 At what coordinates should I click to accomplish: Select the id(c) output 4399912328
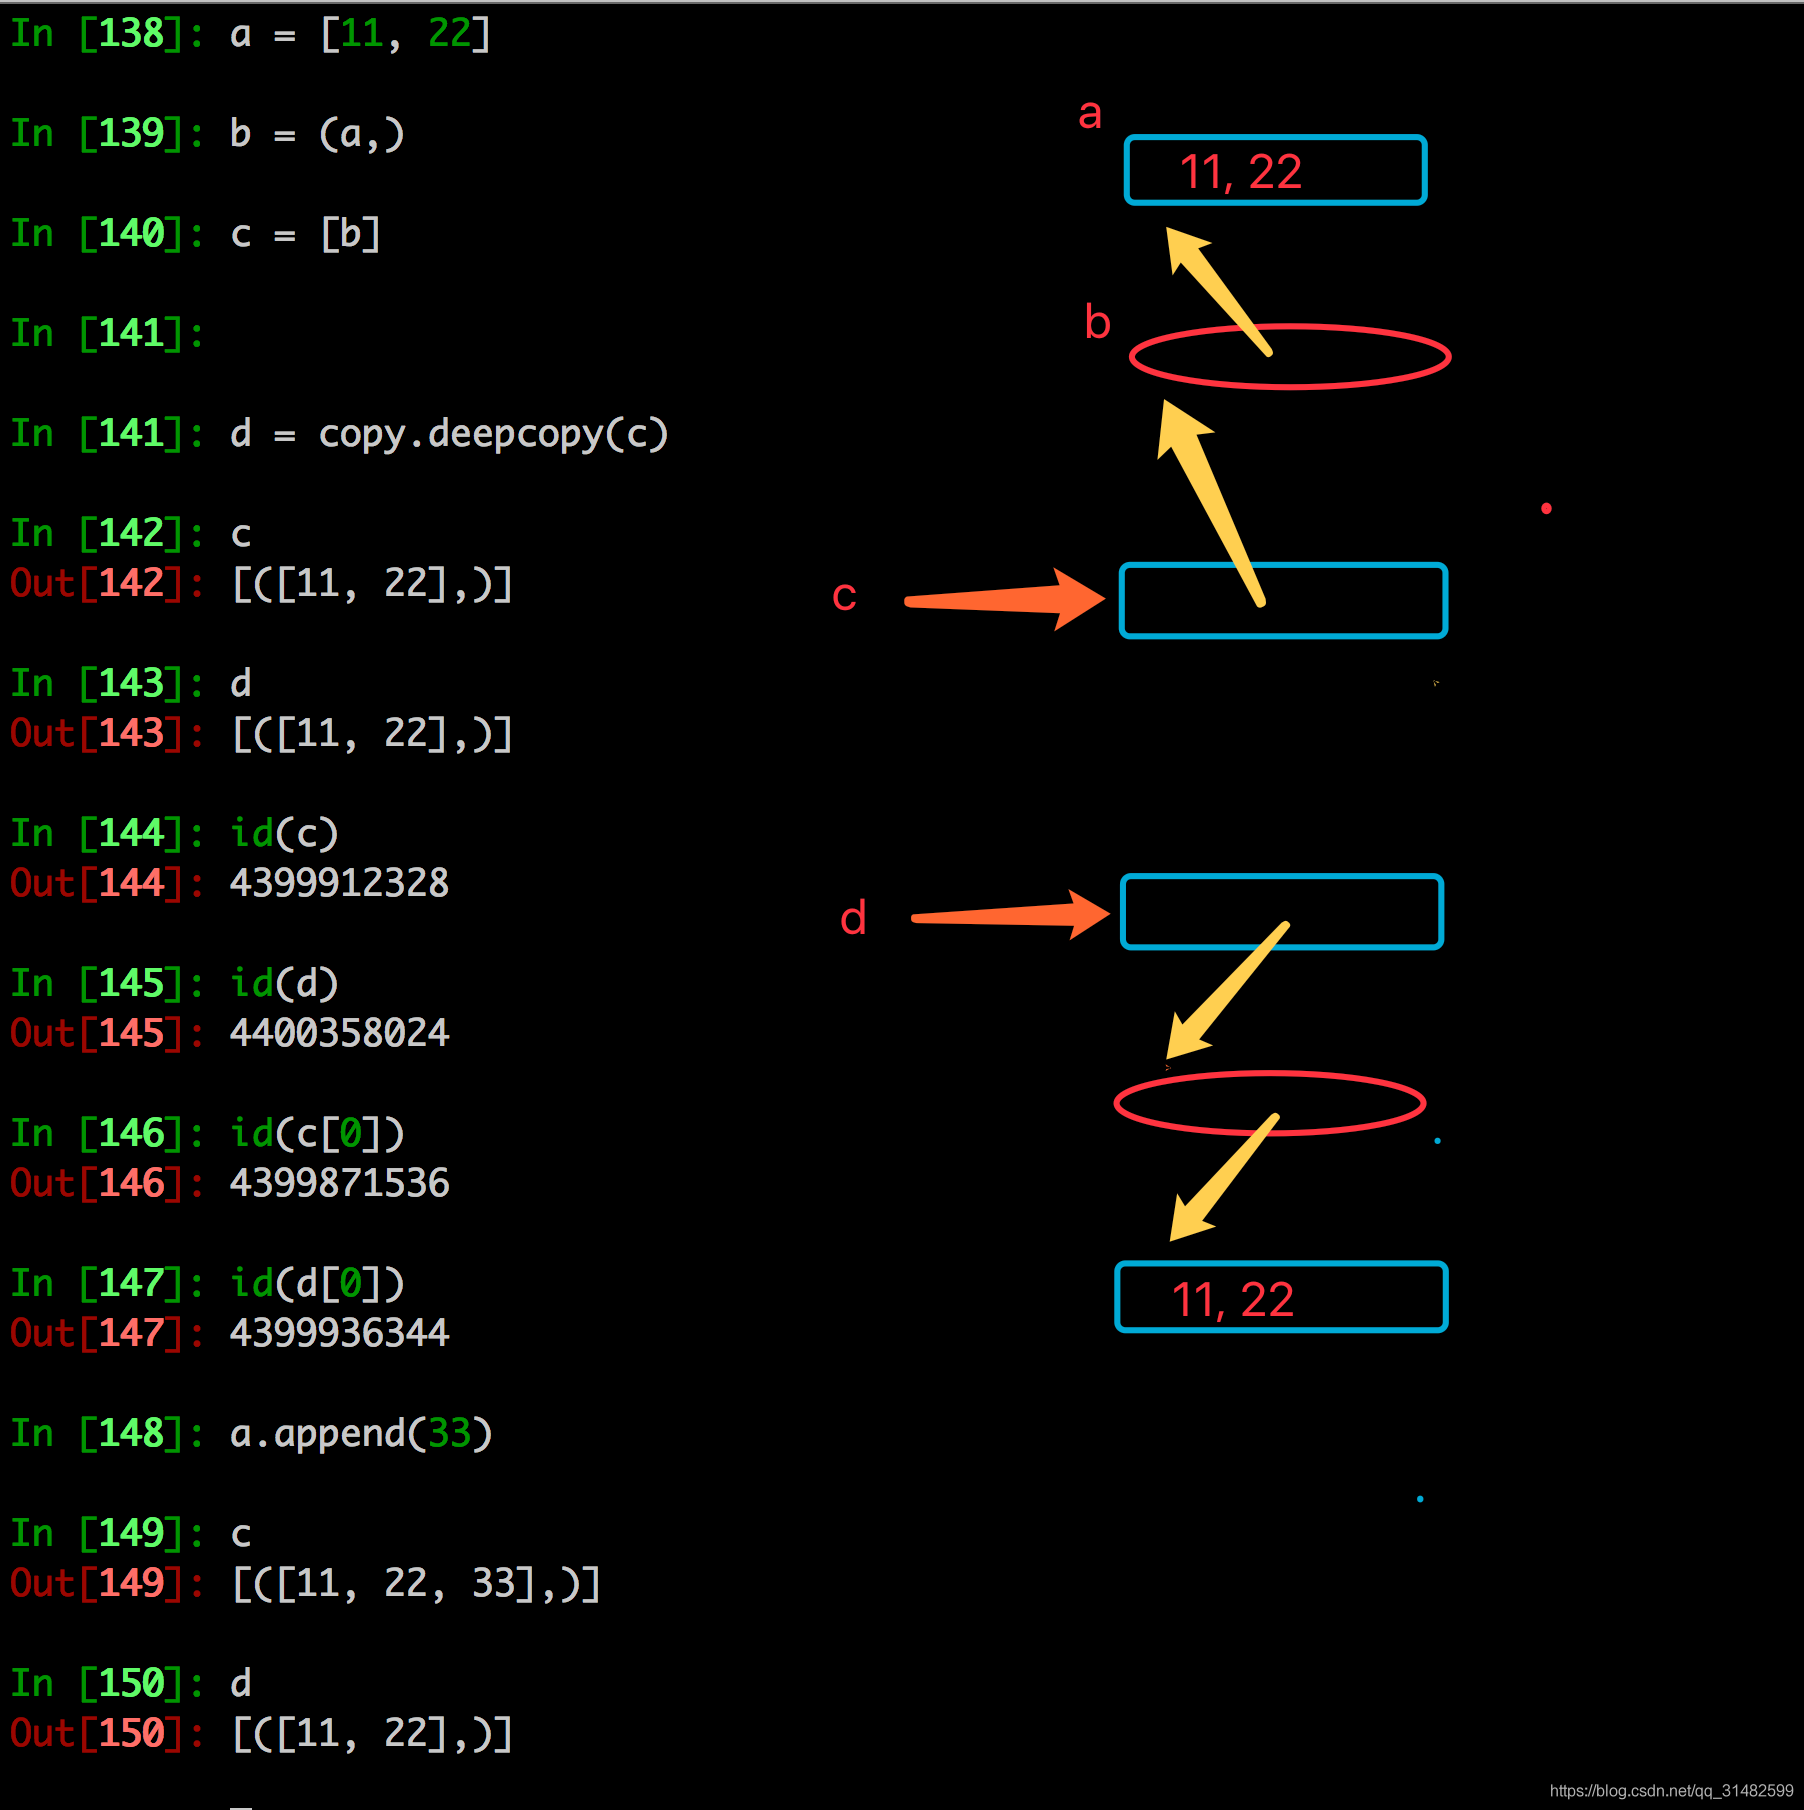(x=339, y=883)
